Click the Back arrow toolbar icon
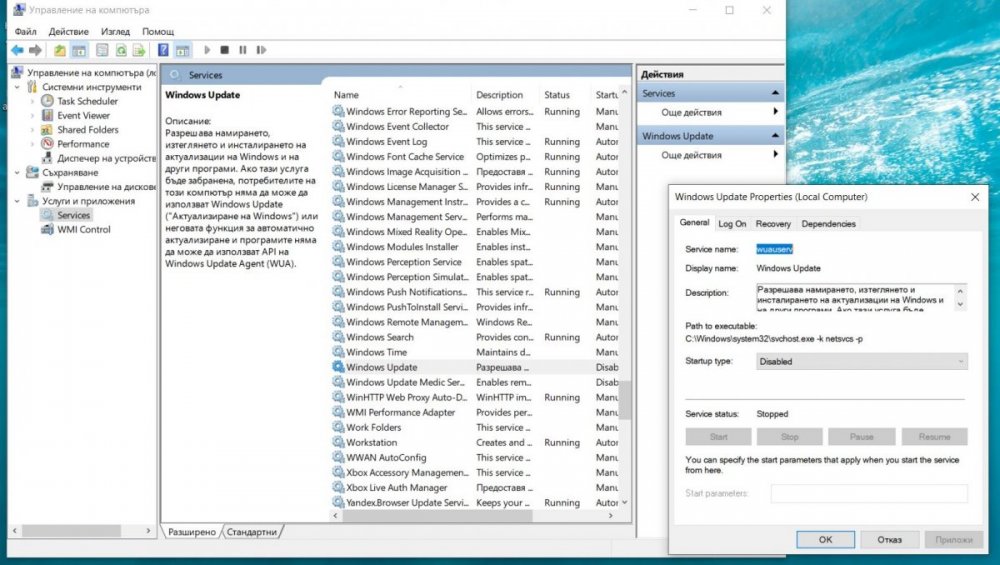1000x565 pixels. pos(17,50)
